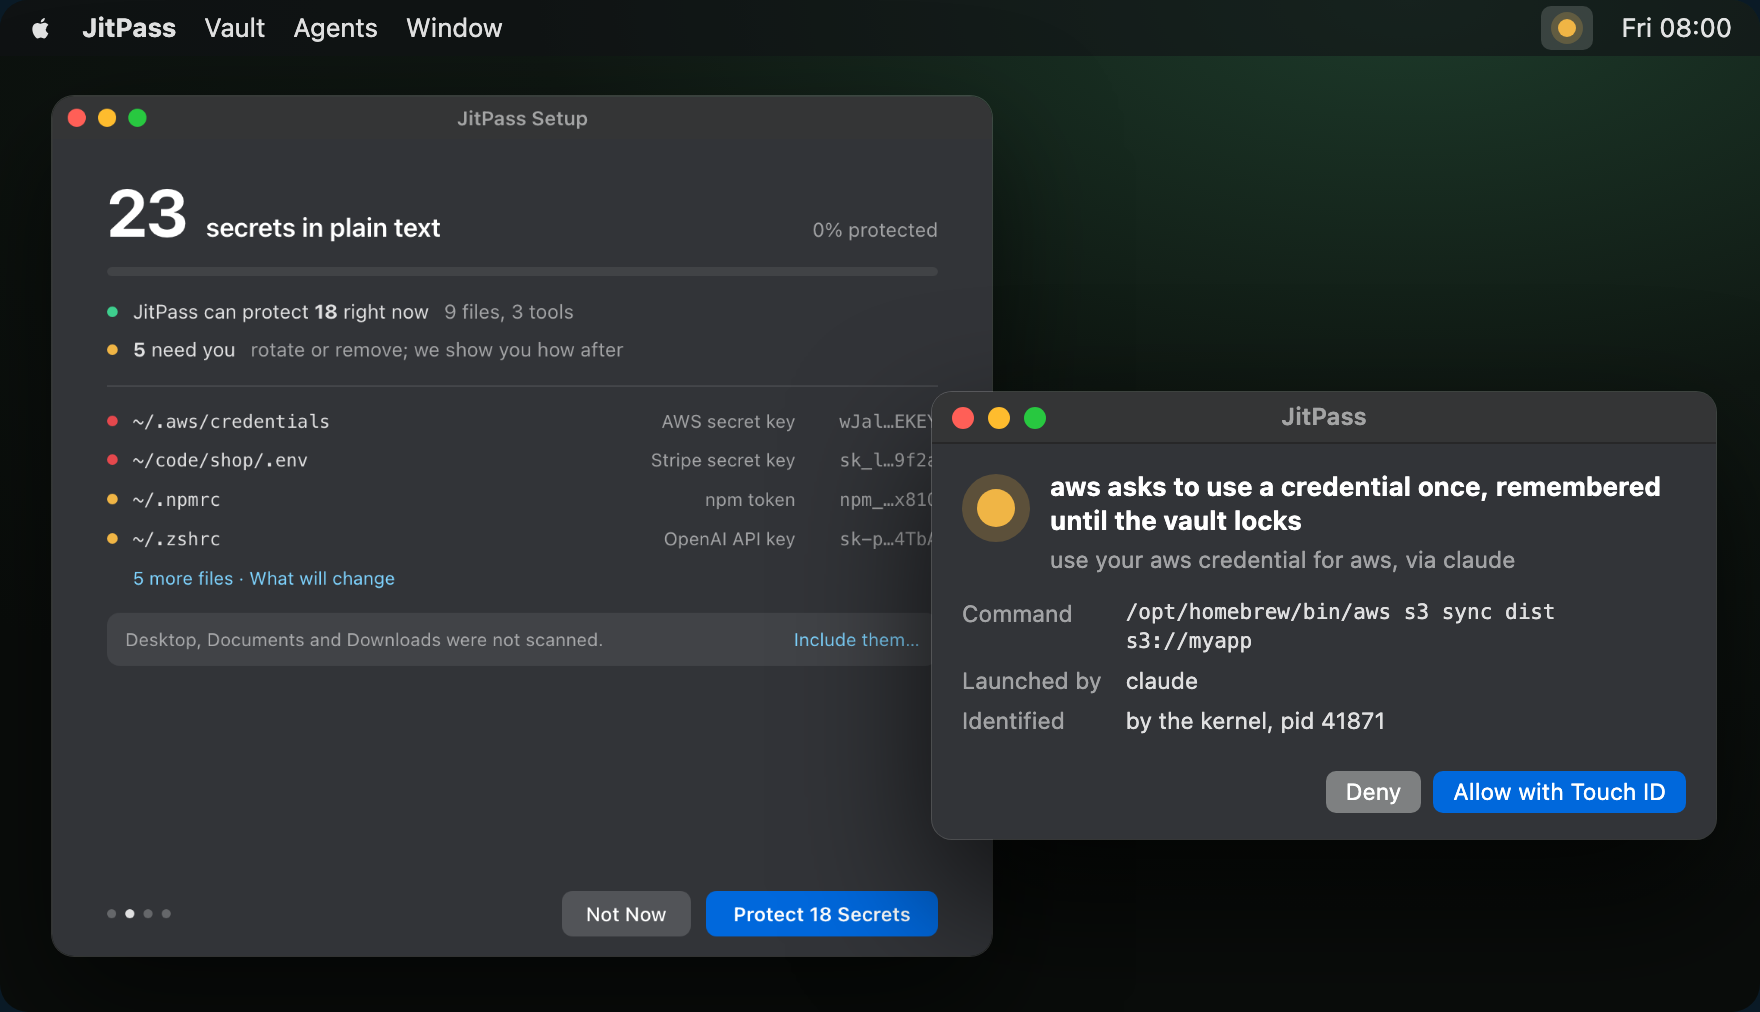This screenshot has width=1760, height=1012.
Task: Go to the third setup page dot
Action: tap(148, 914)
